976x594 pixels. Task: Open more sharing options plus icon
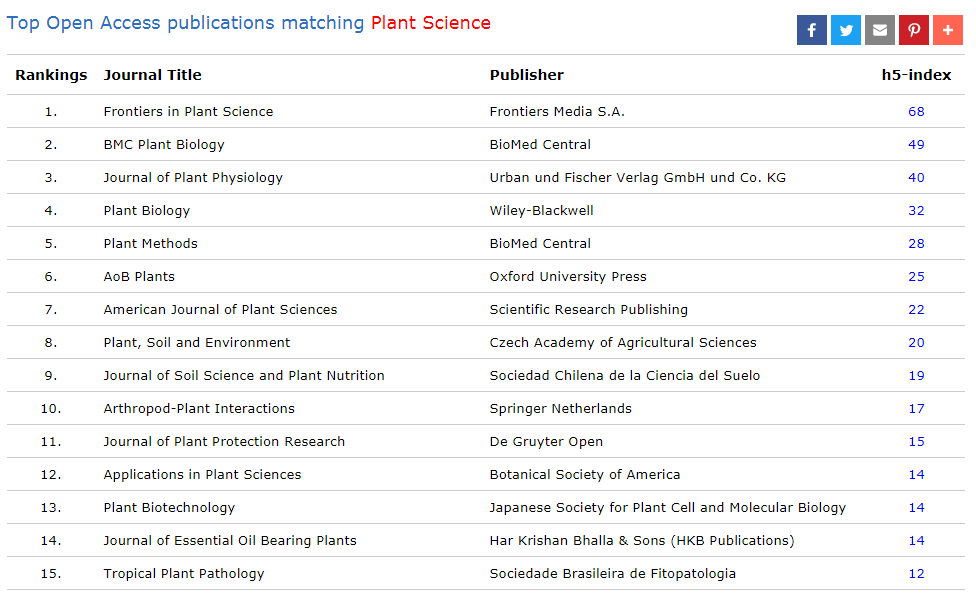pyautogui.click(x=947, y=30)
